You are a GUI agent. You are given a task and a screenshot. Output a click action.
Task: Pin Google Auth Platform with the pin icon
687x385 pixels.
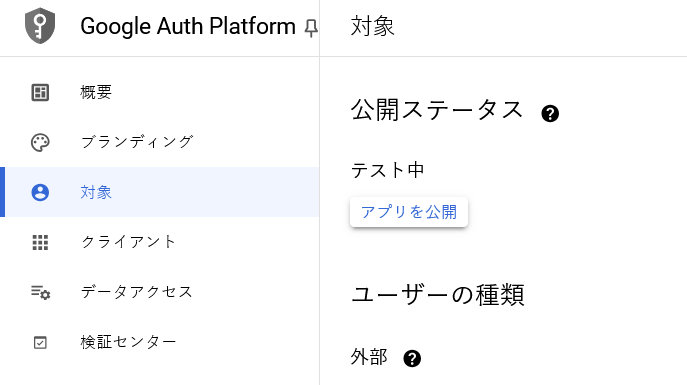311,28
